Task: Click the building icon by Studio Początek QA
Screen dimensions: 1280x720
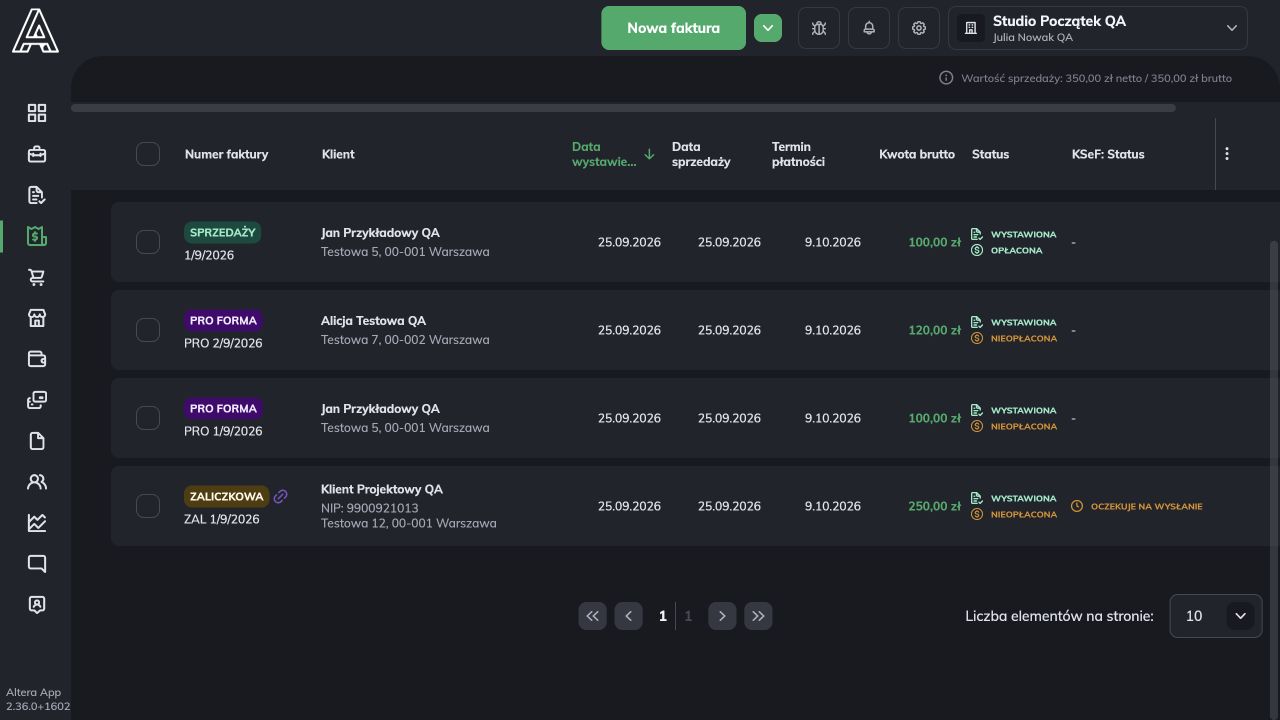Action: click(970, 28)
